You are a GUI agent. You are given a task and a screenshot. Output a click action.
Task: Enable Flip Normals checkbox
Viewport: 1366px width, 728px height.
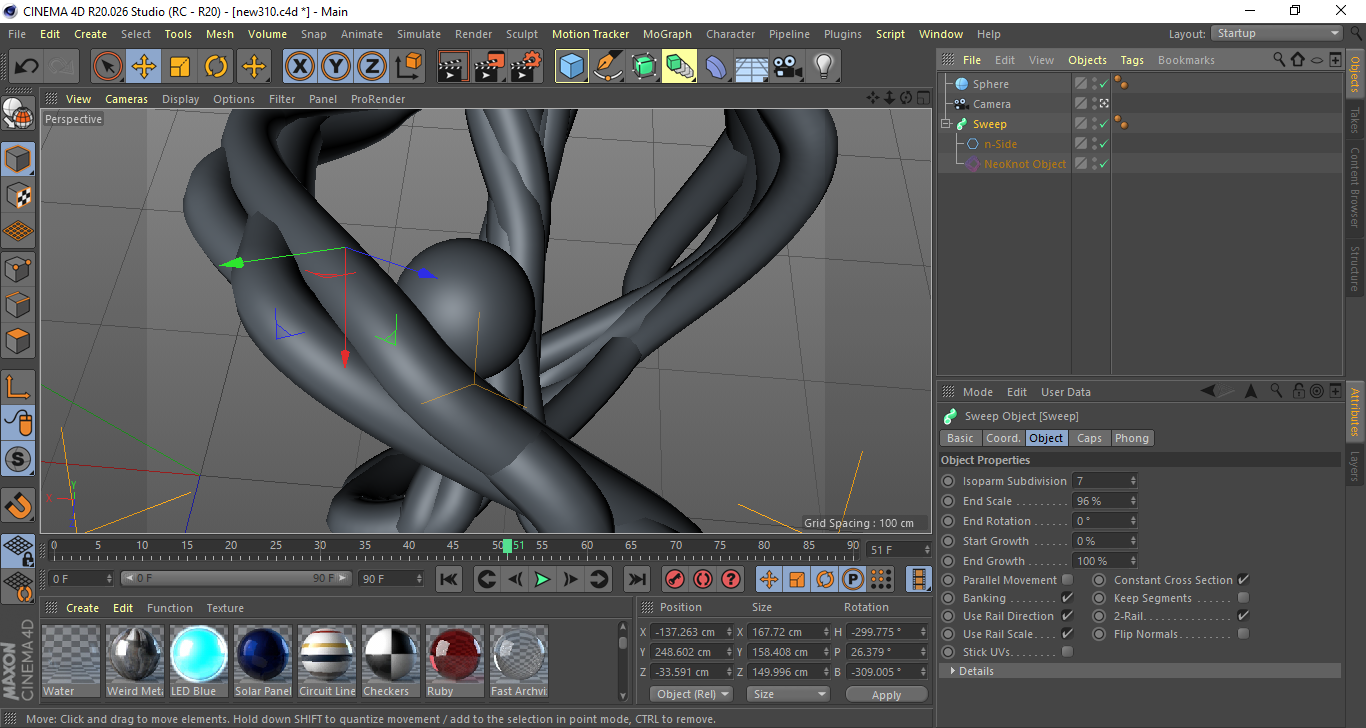click(1243, 634)
